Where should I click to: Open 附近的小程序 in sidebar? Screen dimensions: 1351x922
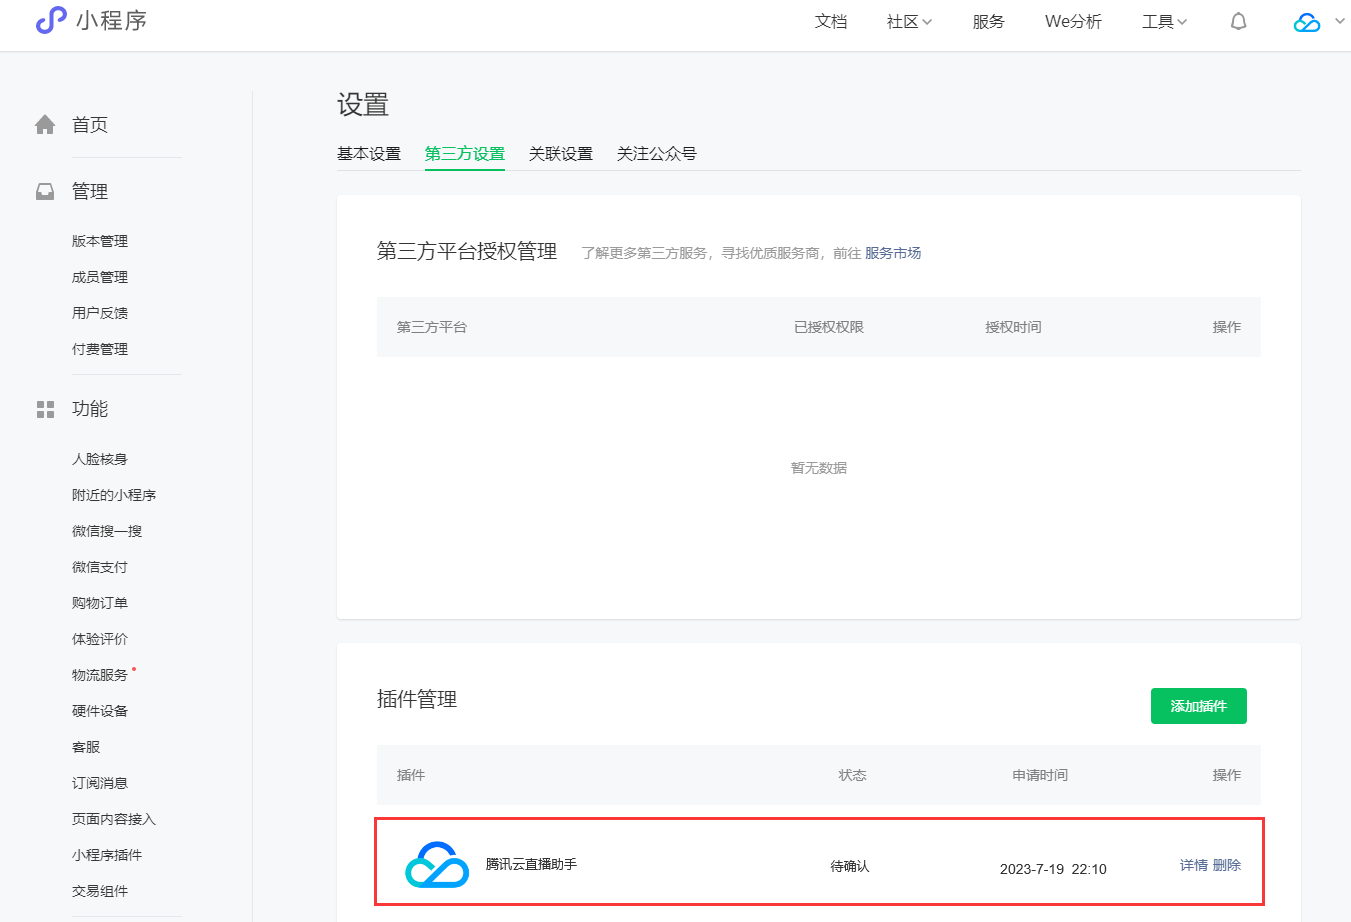[114, 495]
